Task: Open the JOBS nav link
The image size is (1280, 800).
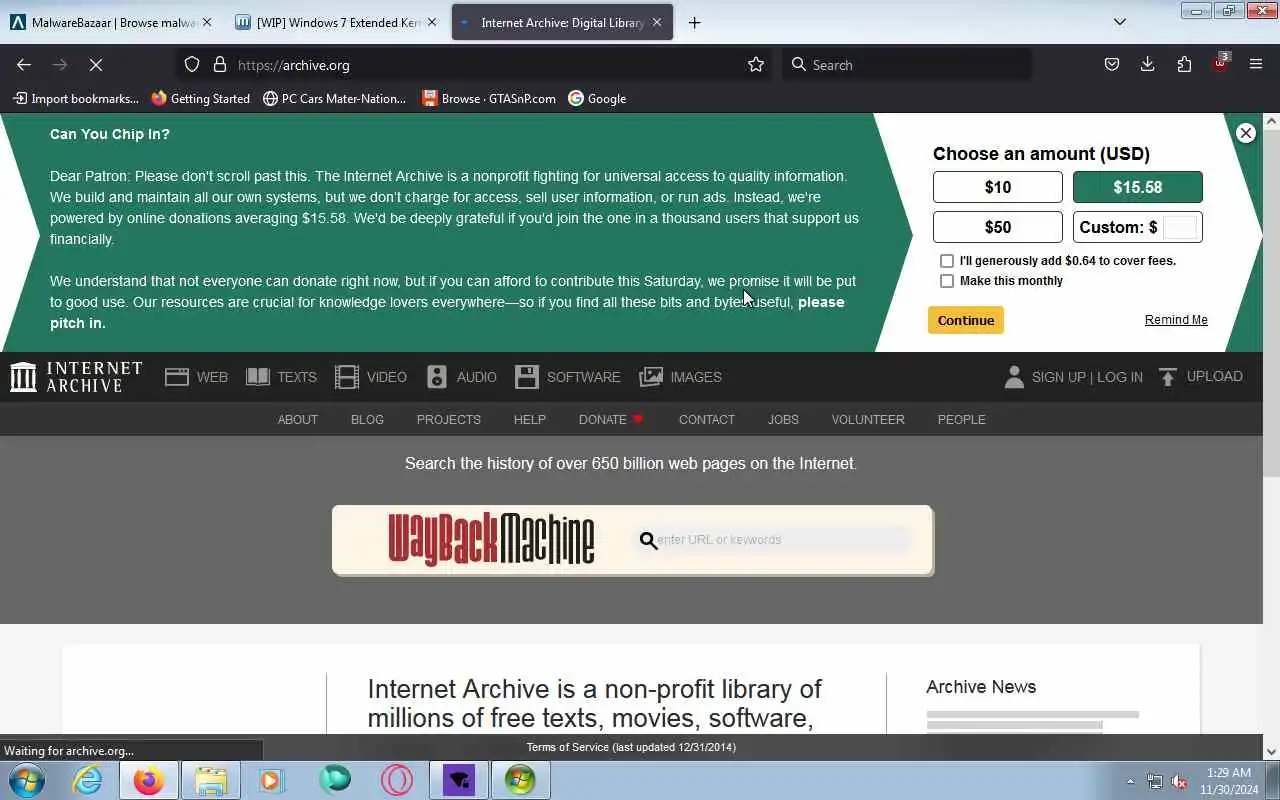Action: pos(783,420)
